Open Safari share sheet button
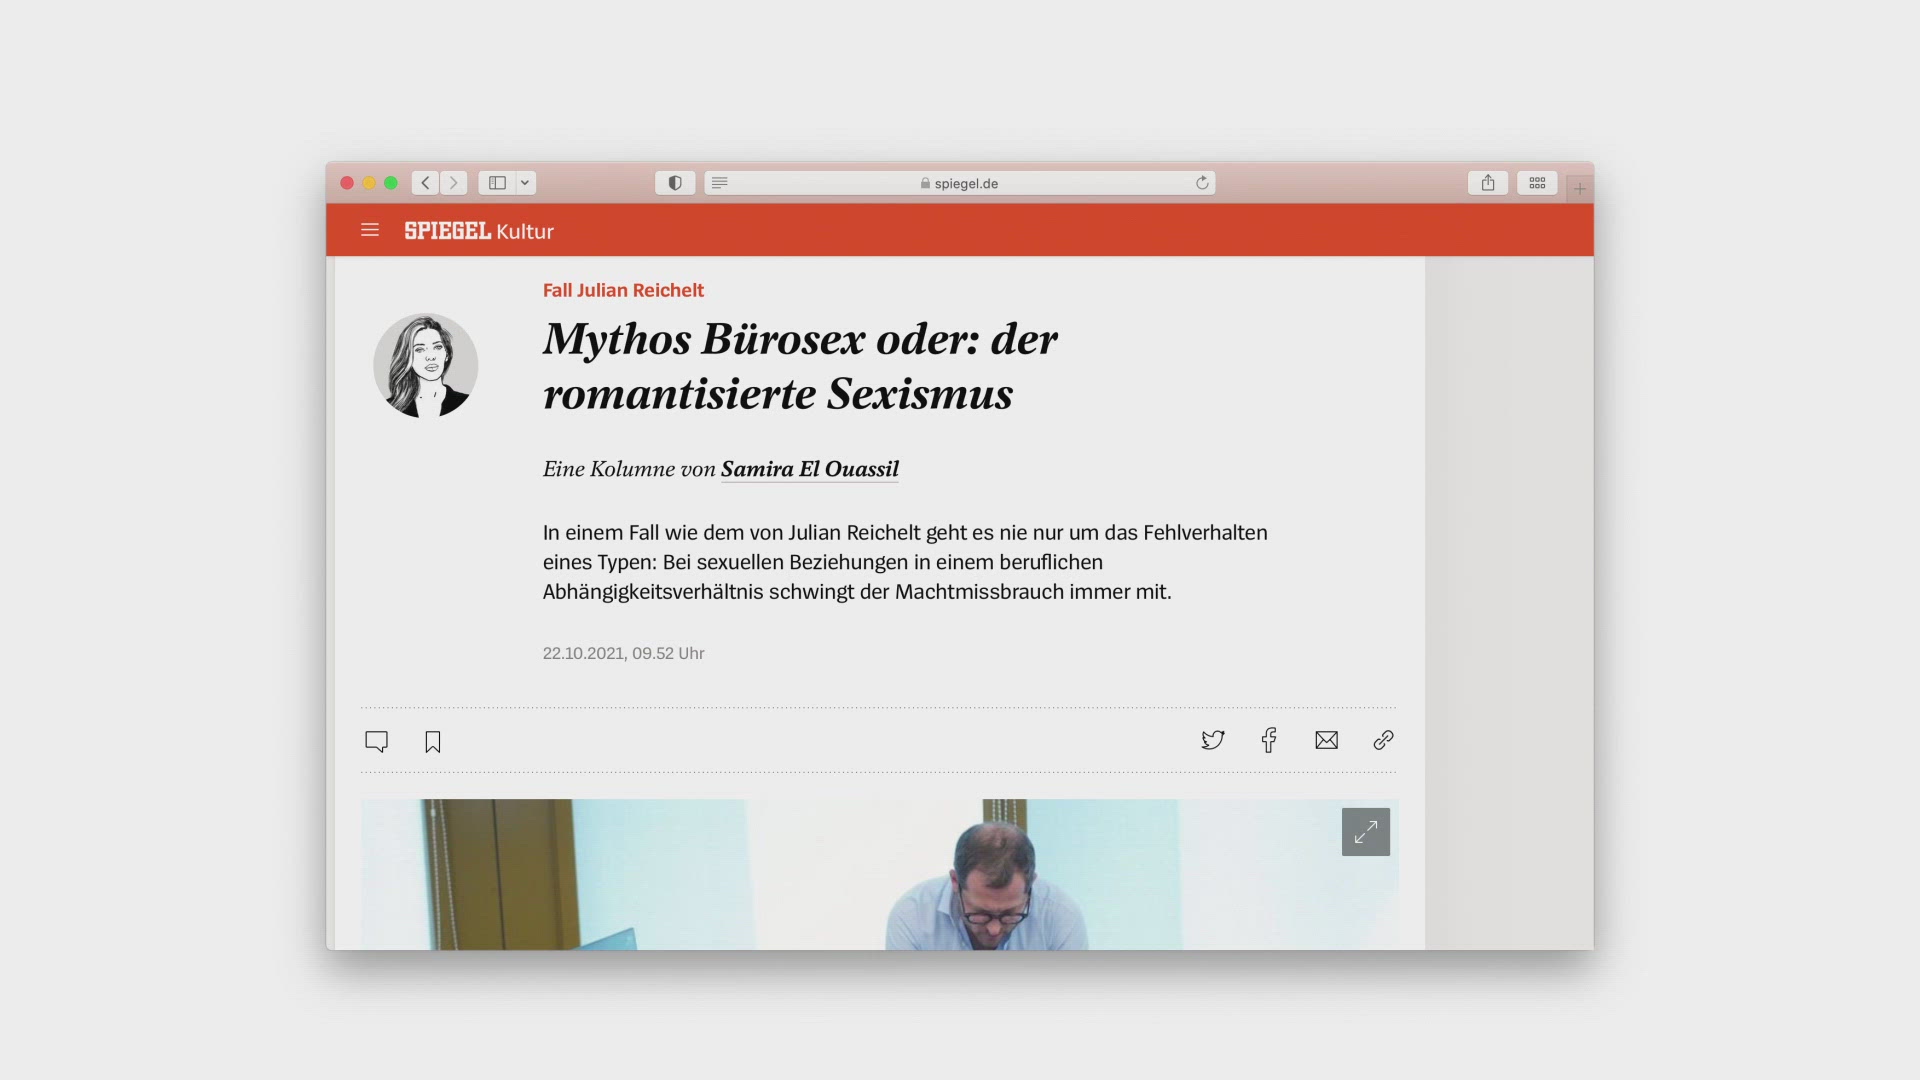 pos(1488,183)
